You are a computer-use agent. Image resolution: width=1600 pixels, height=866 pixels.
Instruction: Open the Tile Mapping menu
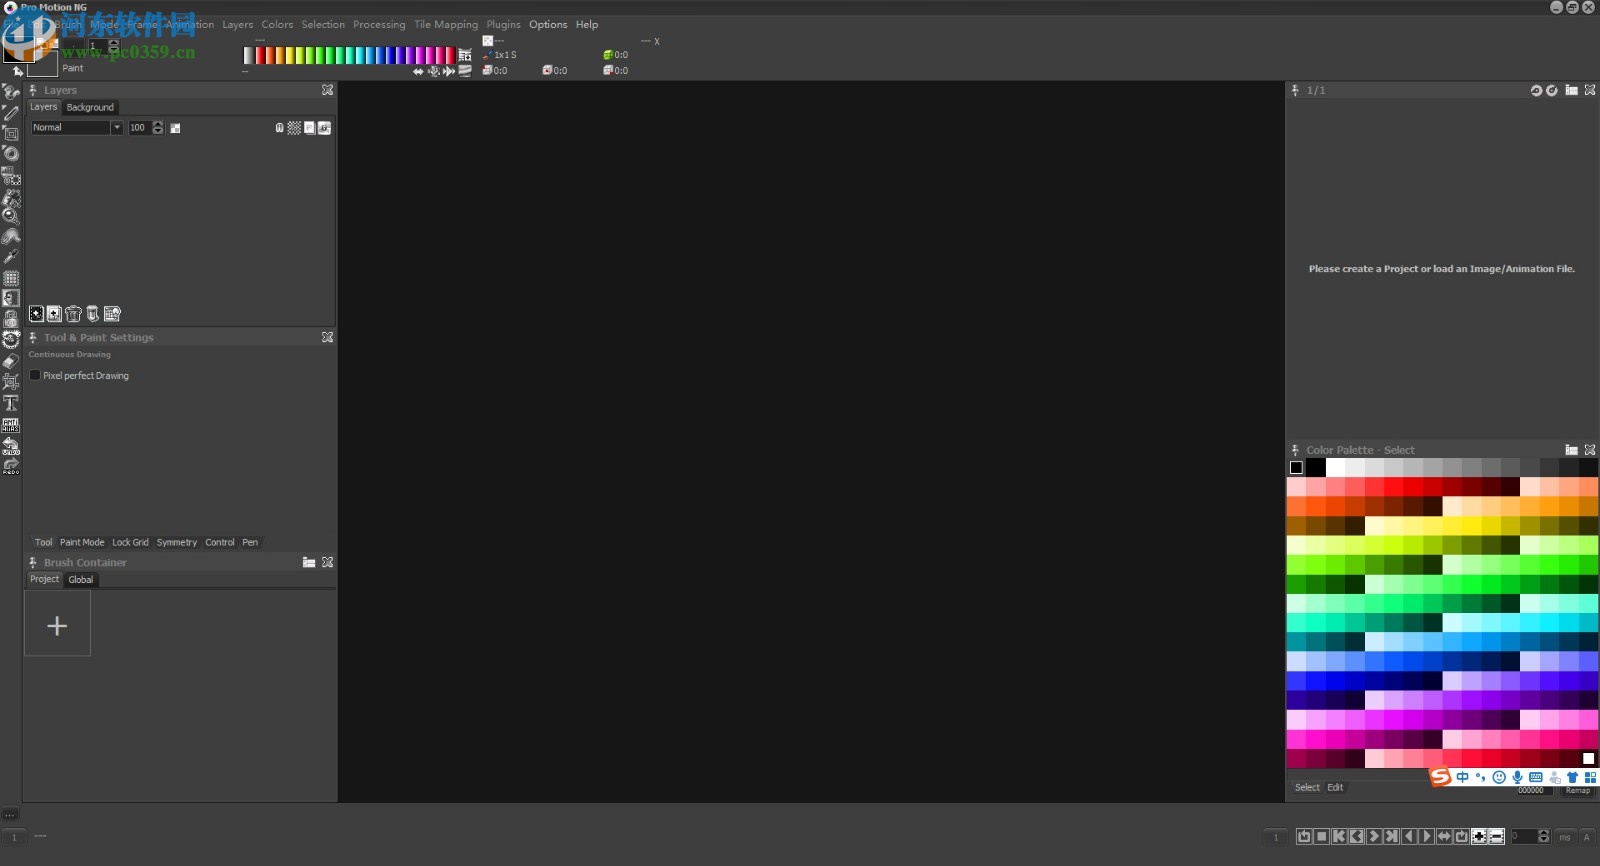tap(446, 25)
